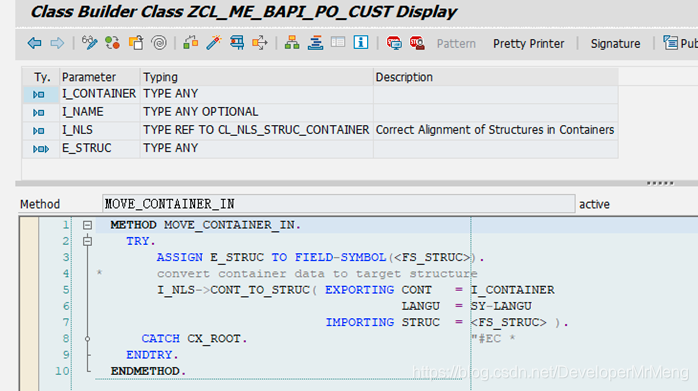Toggle Display/Change mode glasses-pencil icon
This screenshot has width=698, height=391.
(x=89, y=43)
